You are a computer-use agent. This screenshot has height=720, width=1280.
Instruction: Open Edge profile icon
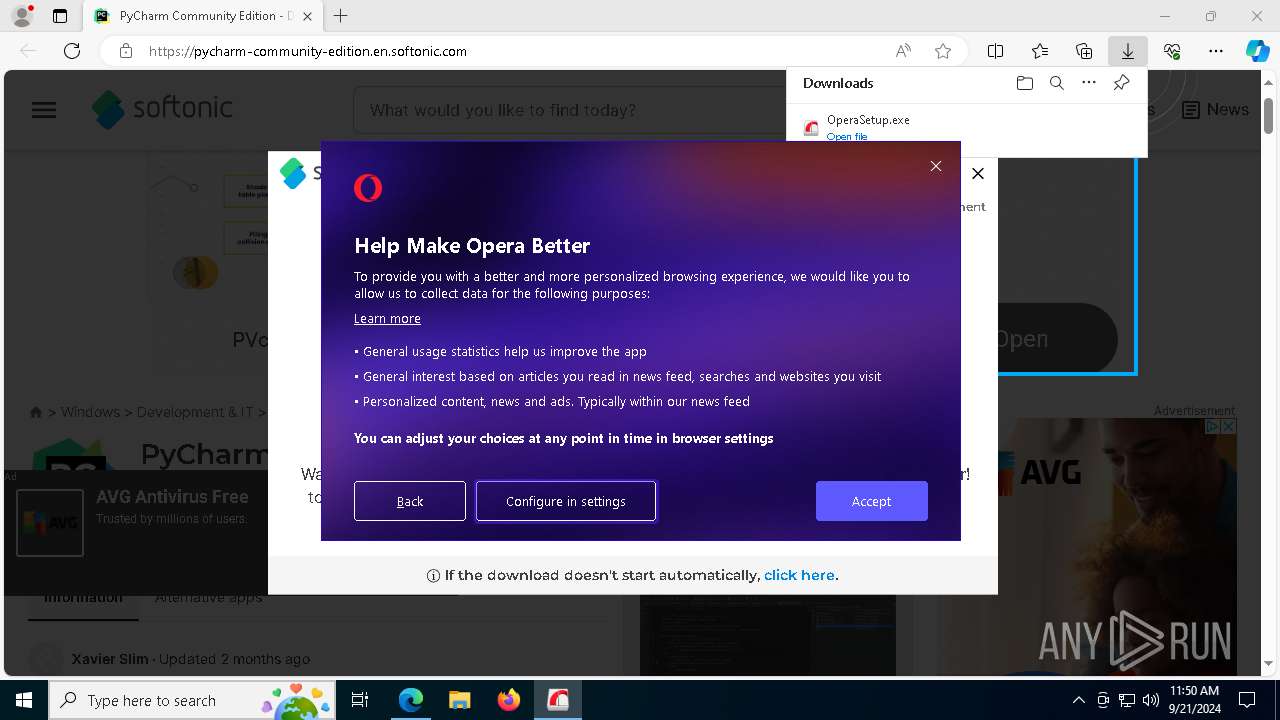coord(22,16)
